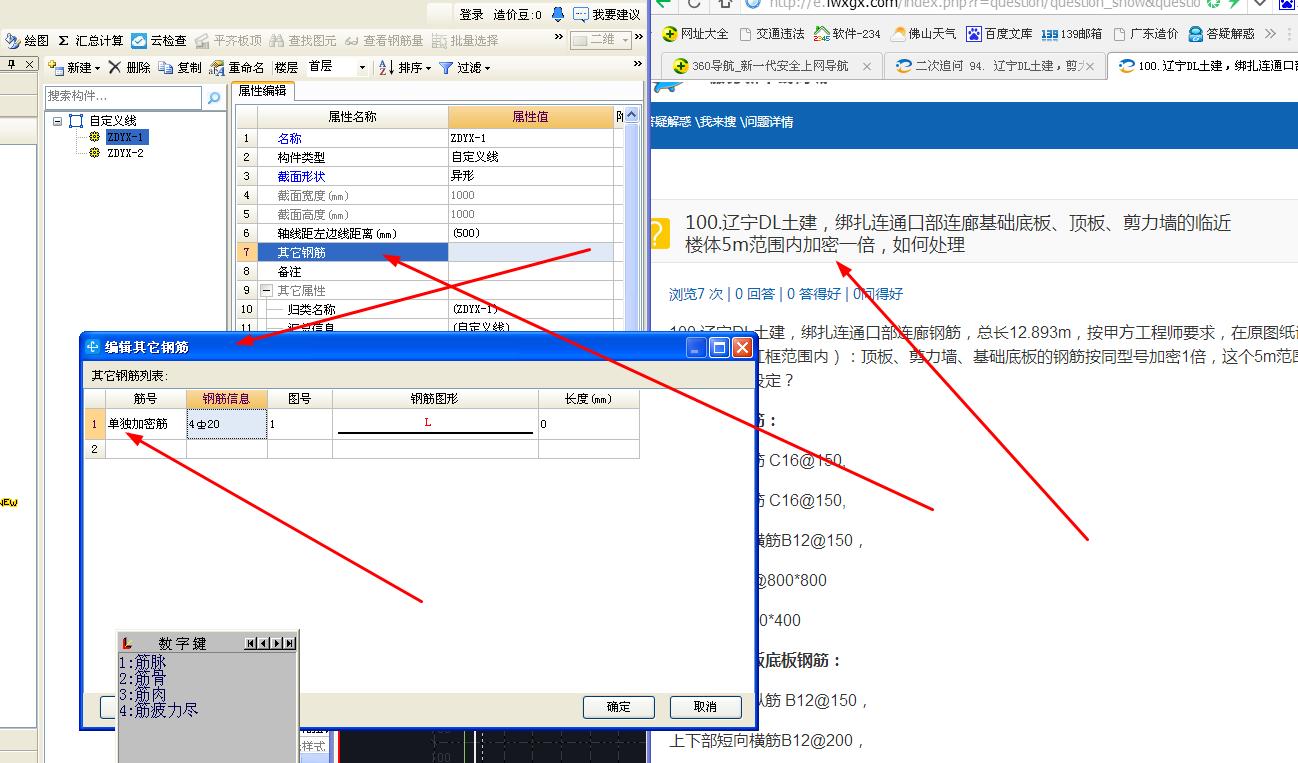Click the 复制 copy button
This screenshot has width=1298, height=763.
click(x=180, y=68)
